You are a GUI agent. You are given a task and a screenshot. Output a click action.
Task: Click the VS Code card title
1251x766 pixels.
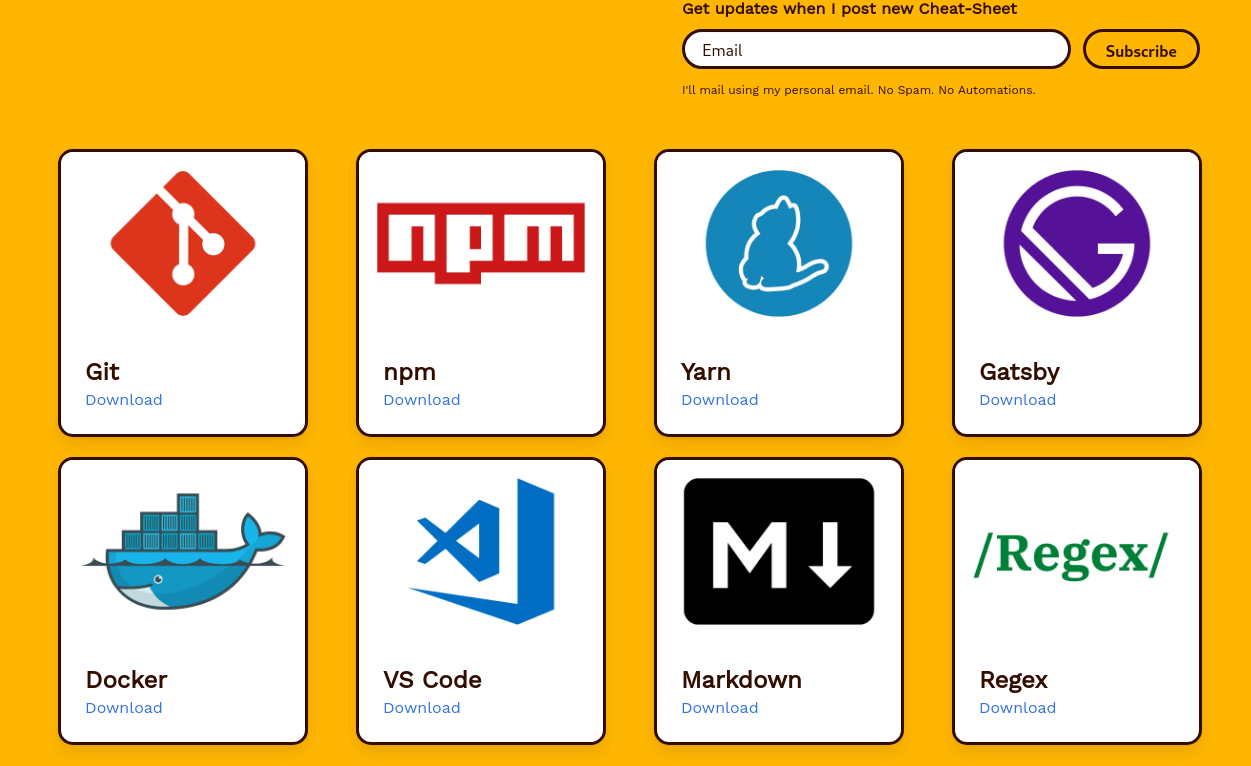tap(433, 680)
